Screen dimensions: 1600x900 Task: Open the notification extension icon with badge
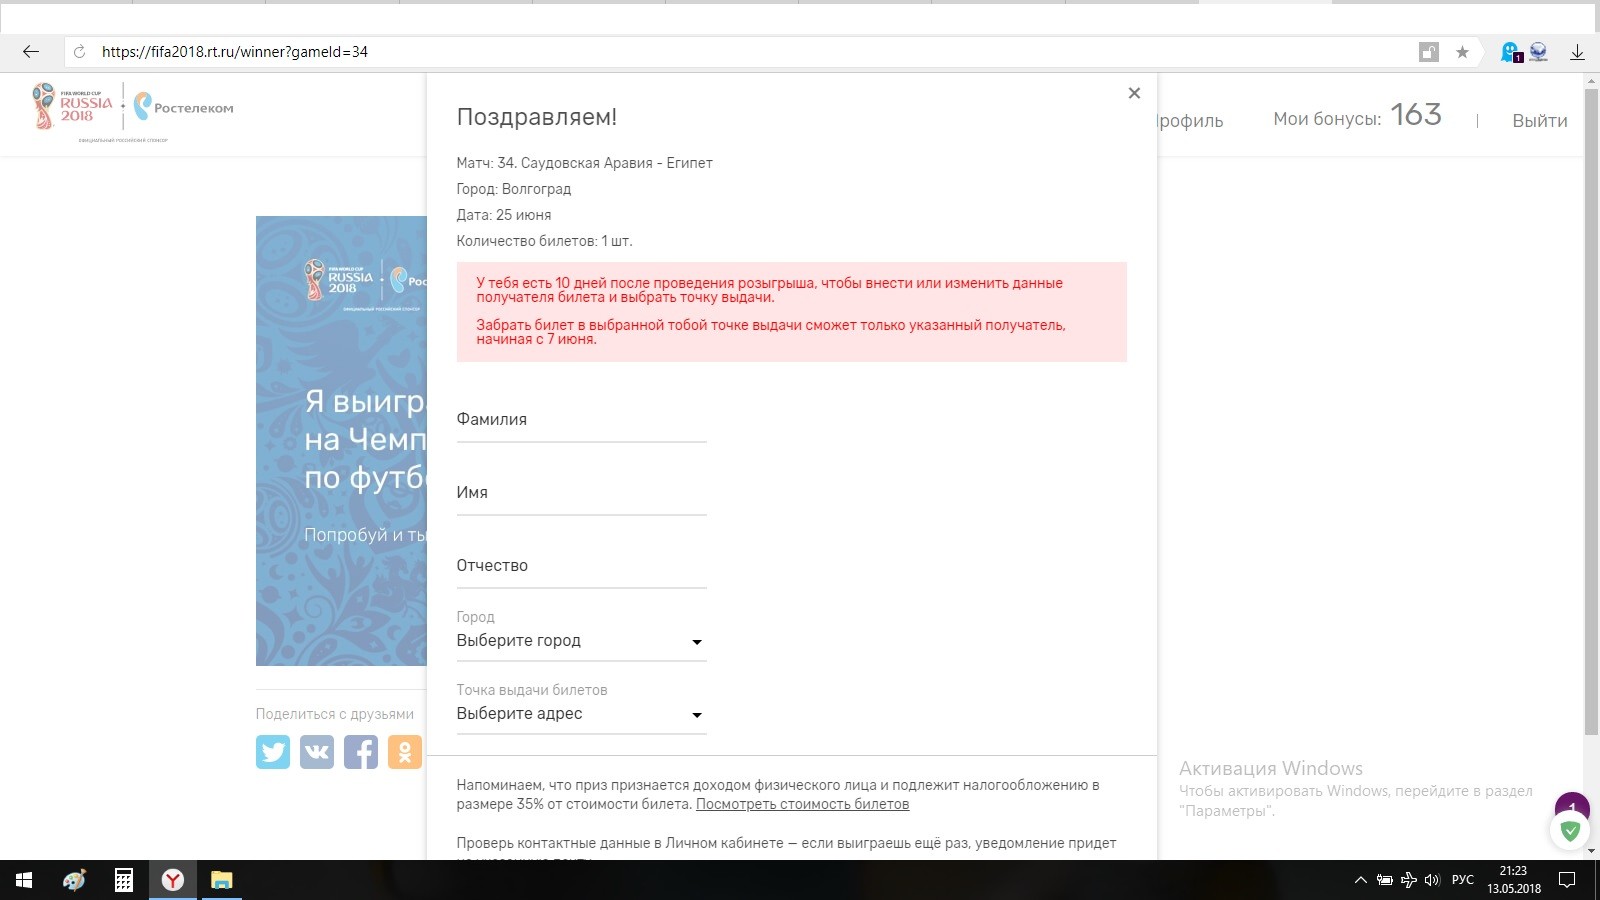(1511, 52)
